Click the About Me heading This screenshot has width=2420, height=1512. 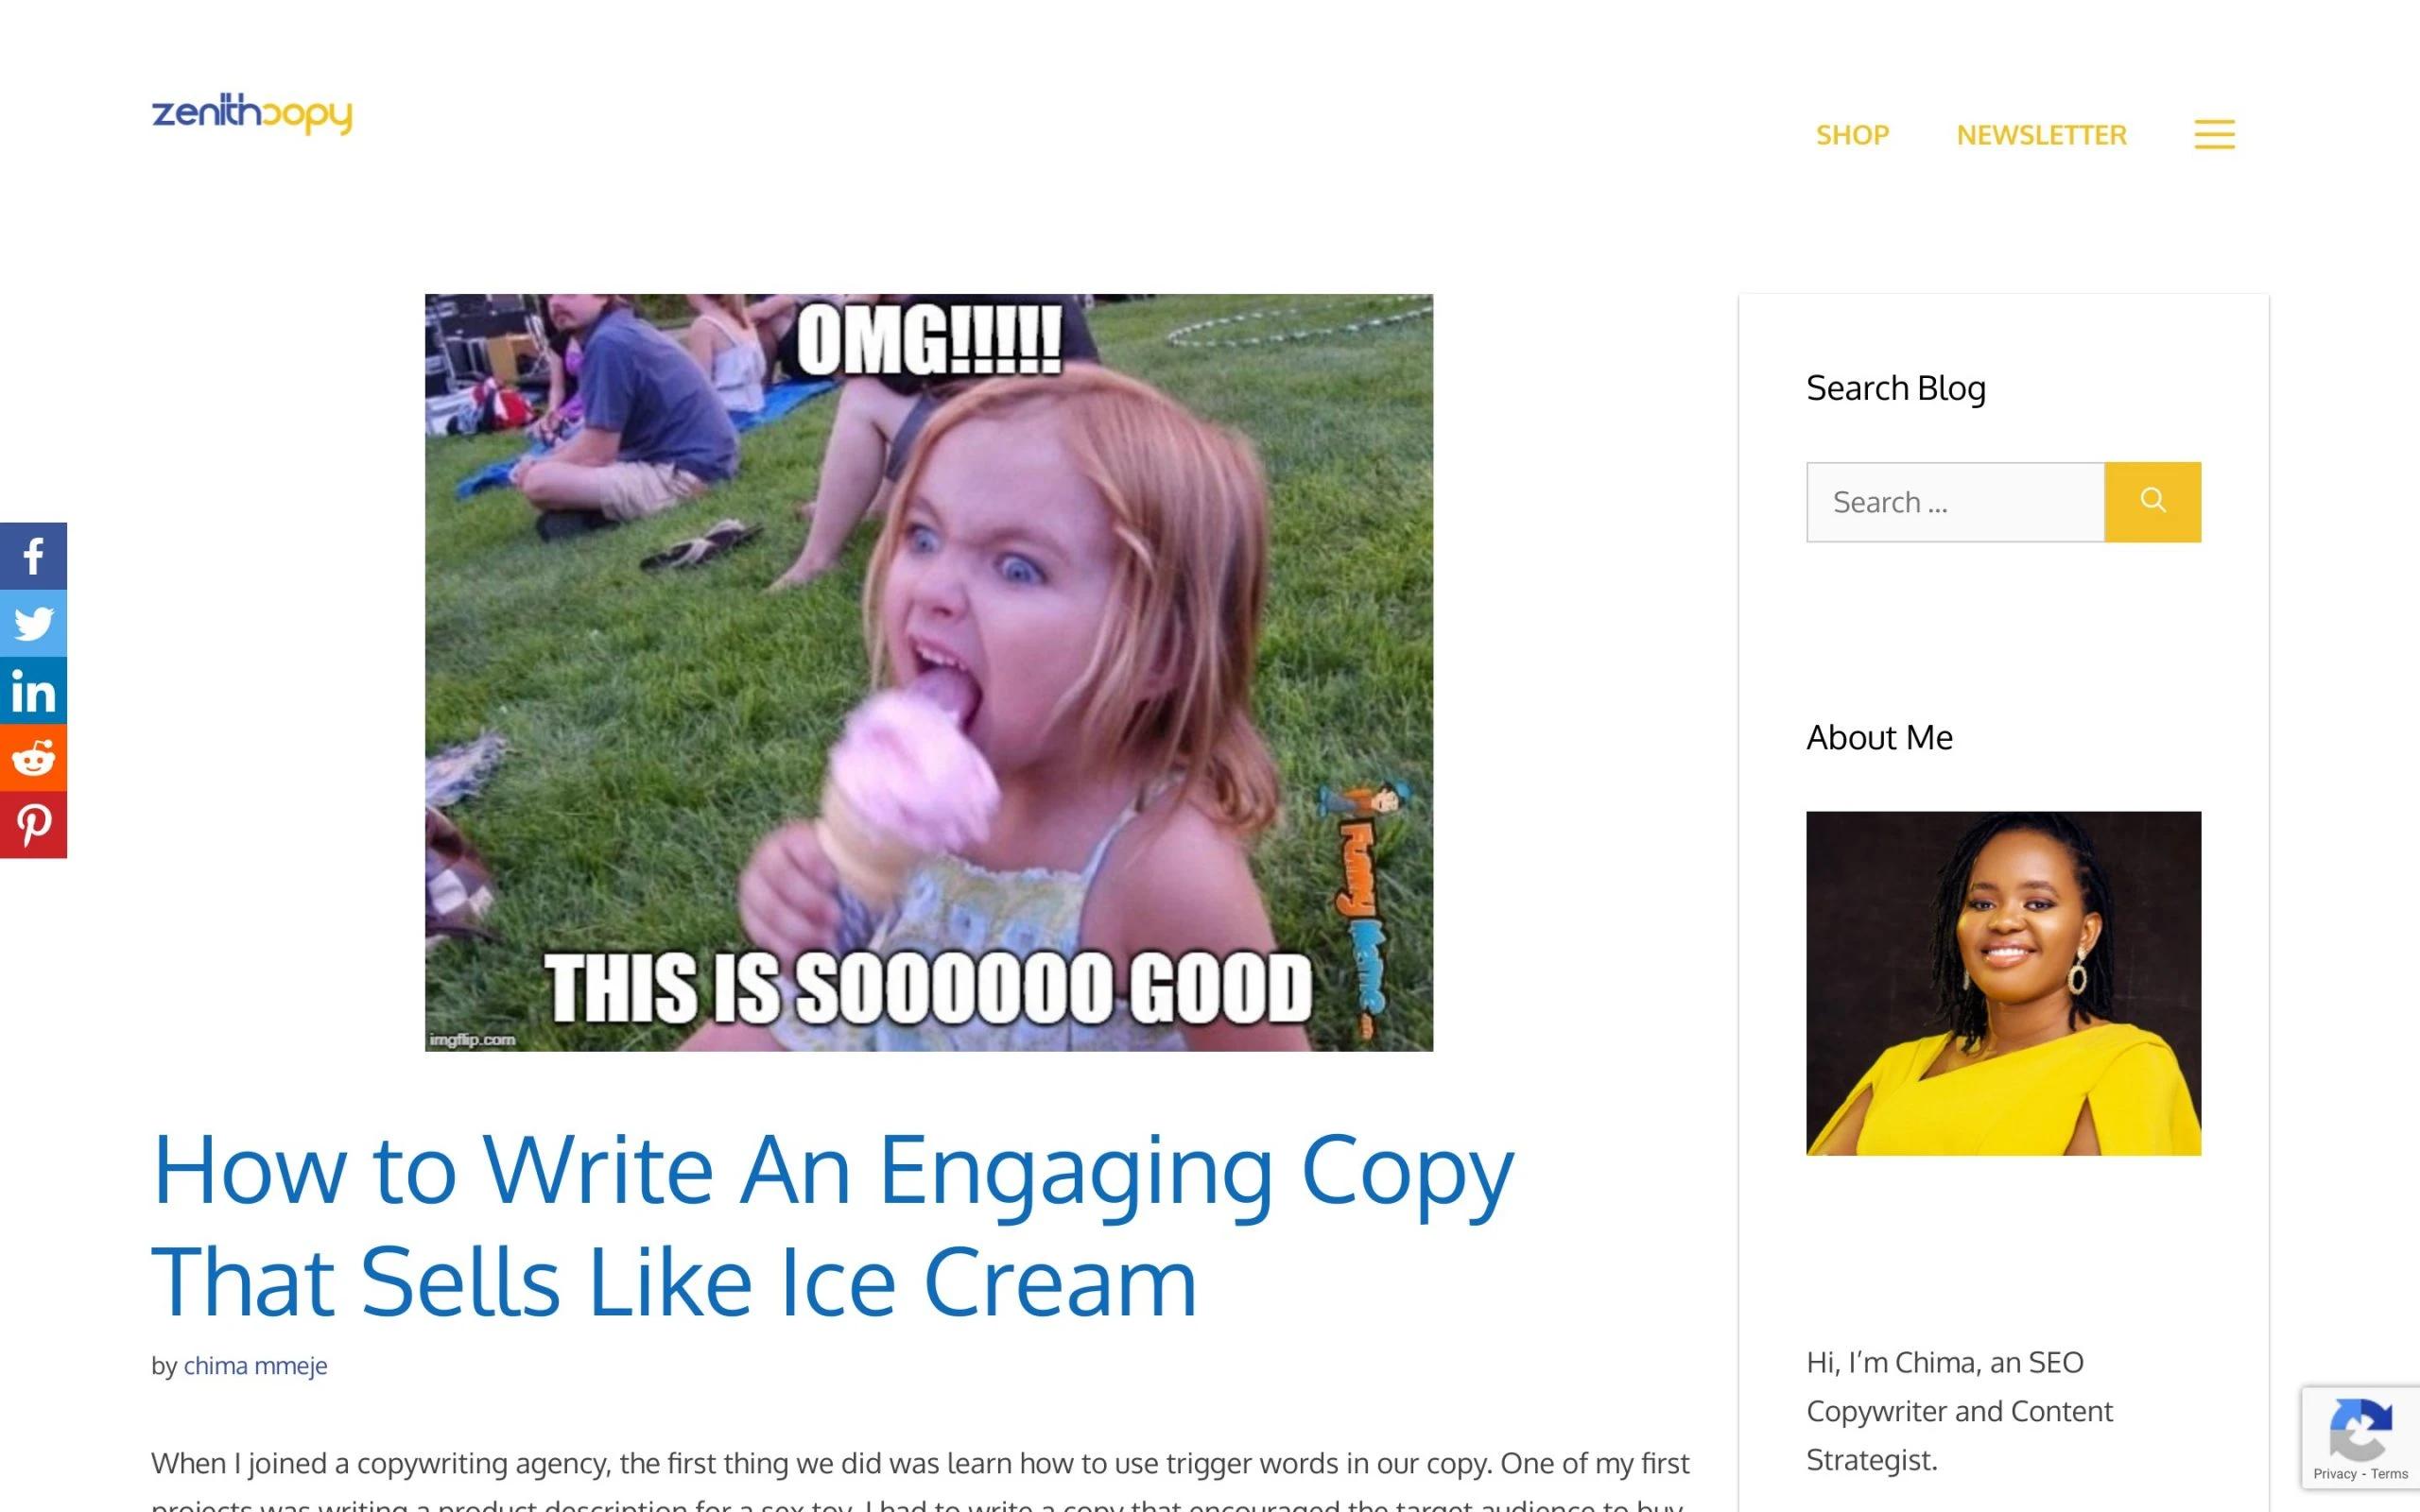pyautogui.click(x=1879, y=737)
